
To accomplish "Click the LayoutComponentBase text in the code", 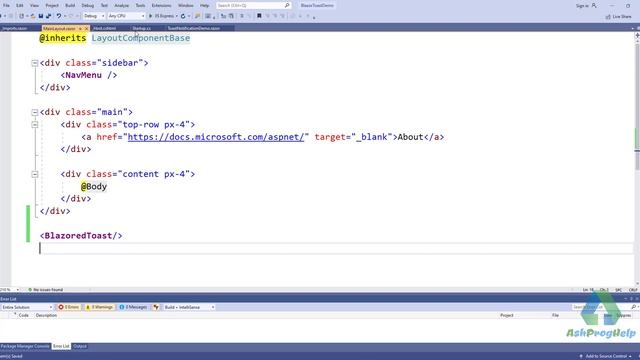I will (x=141, y=38).
